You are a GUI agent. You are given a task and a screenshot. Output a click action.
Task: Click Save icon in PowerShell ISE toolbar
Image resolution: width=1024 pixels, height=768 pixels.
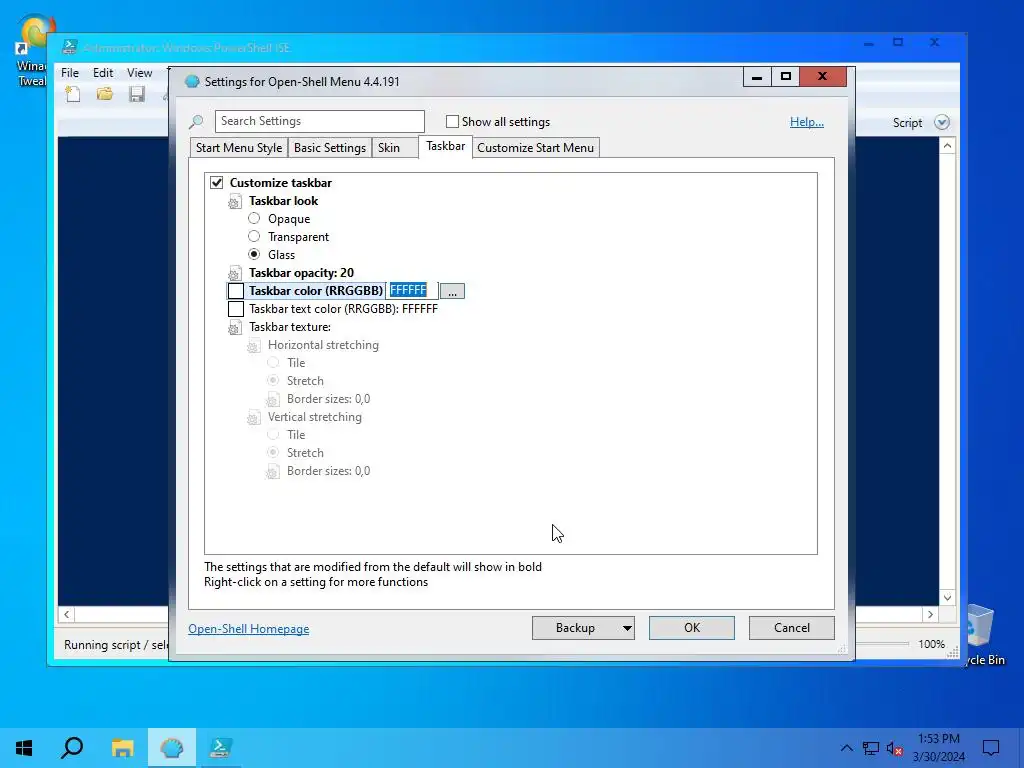(136, 95)
